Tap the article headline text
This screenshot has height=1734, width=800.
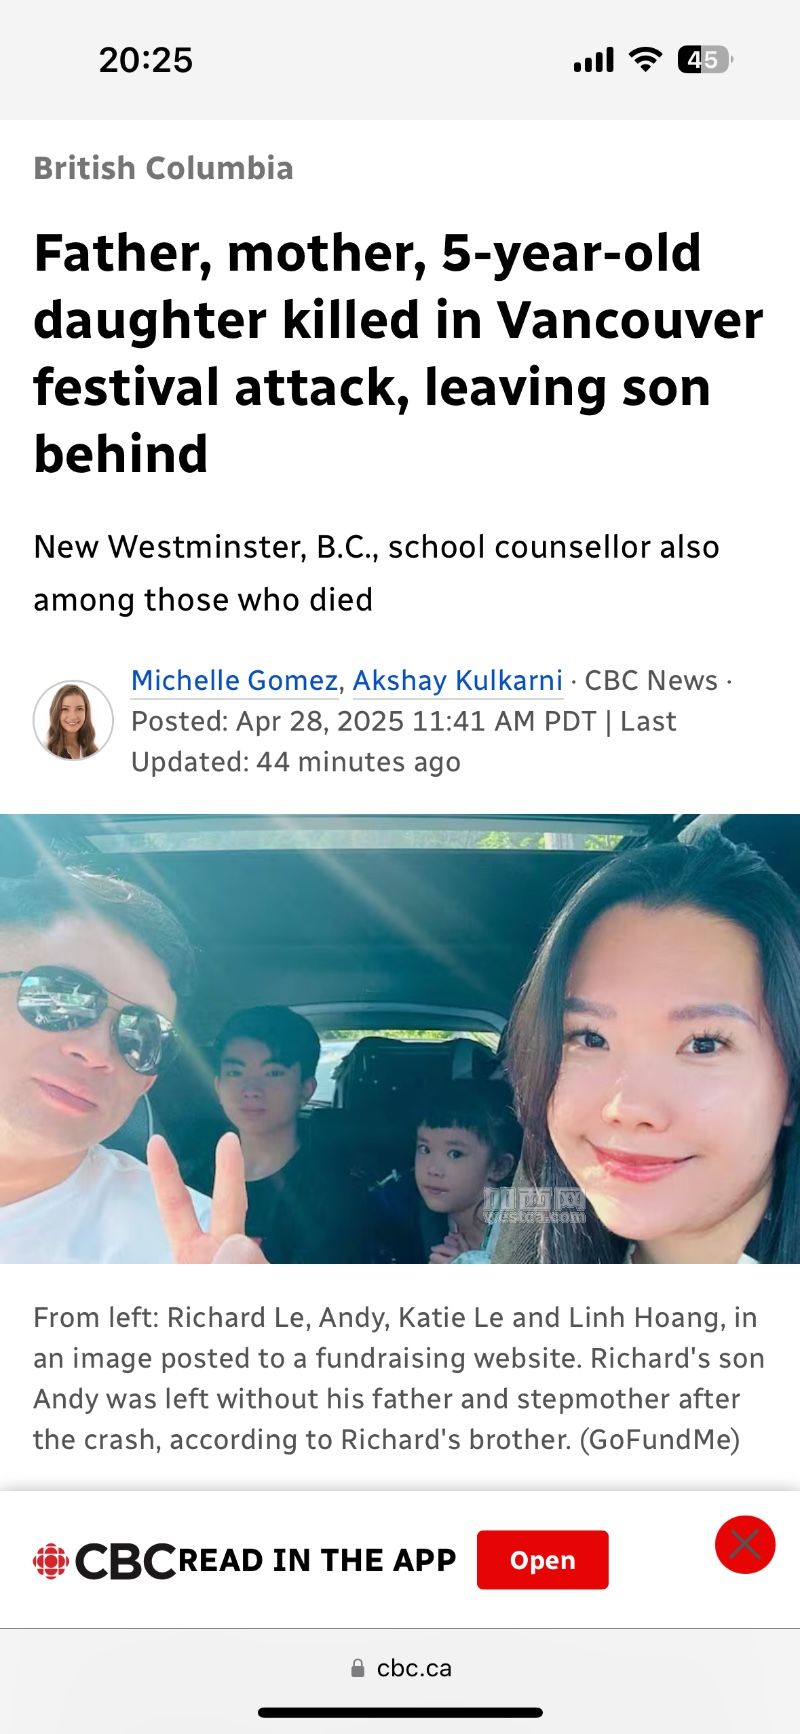[x=398, y=353]
